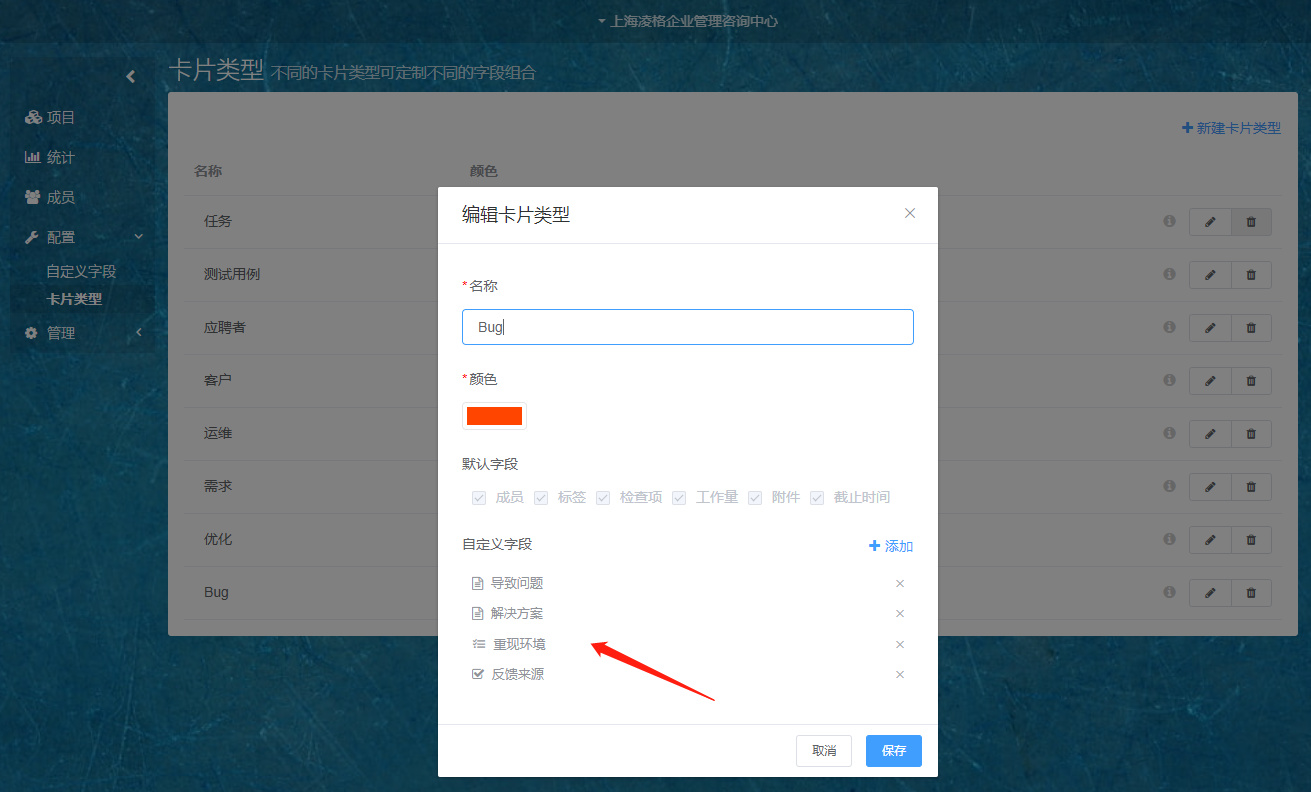This screenshot has height=792, width=1311.
Task: Click the trash icon for Bug row
Action: (x=1251, y=593)
